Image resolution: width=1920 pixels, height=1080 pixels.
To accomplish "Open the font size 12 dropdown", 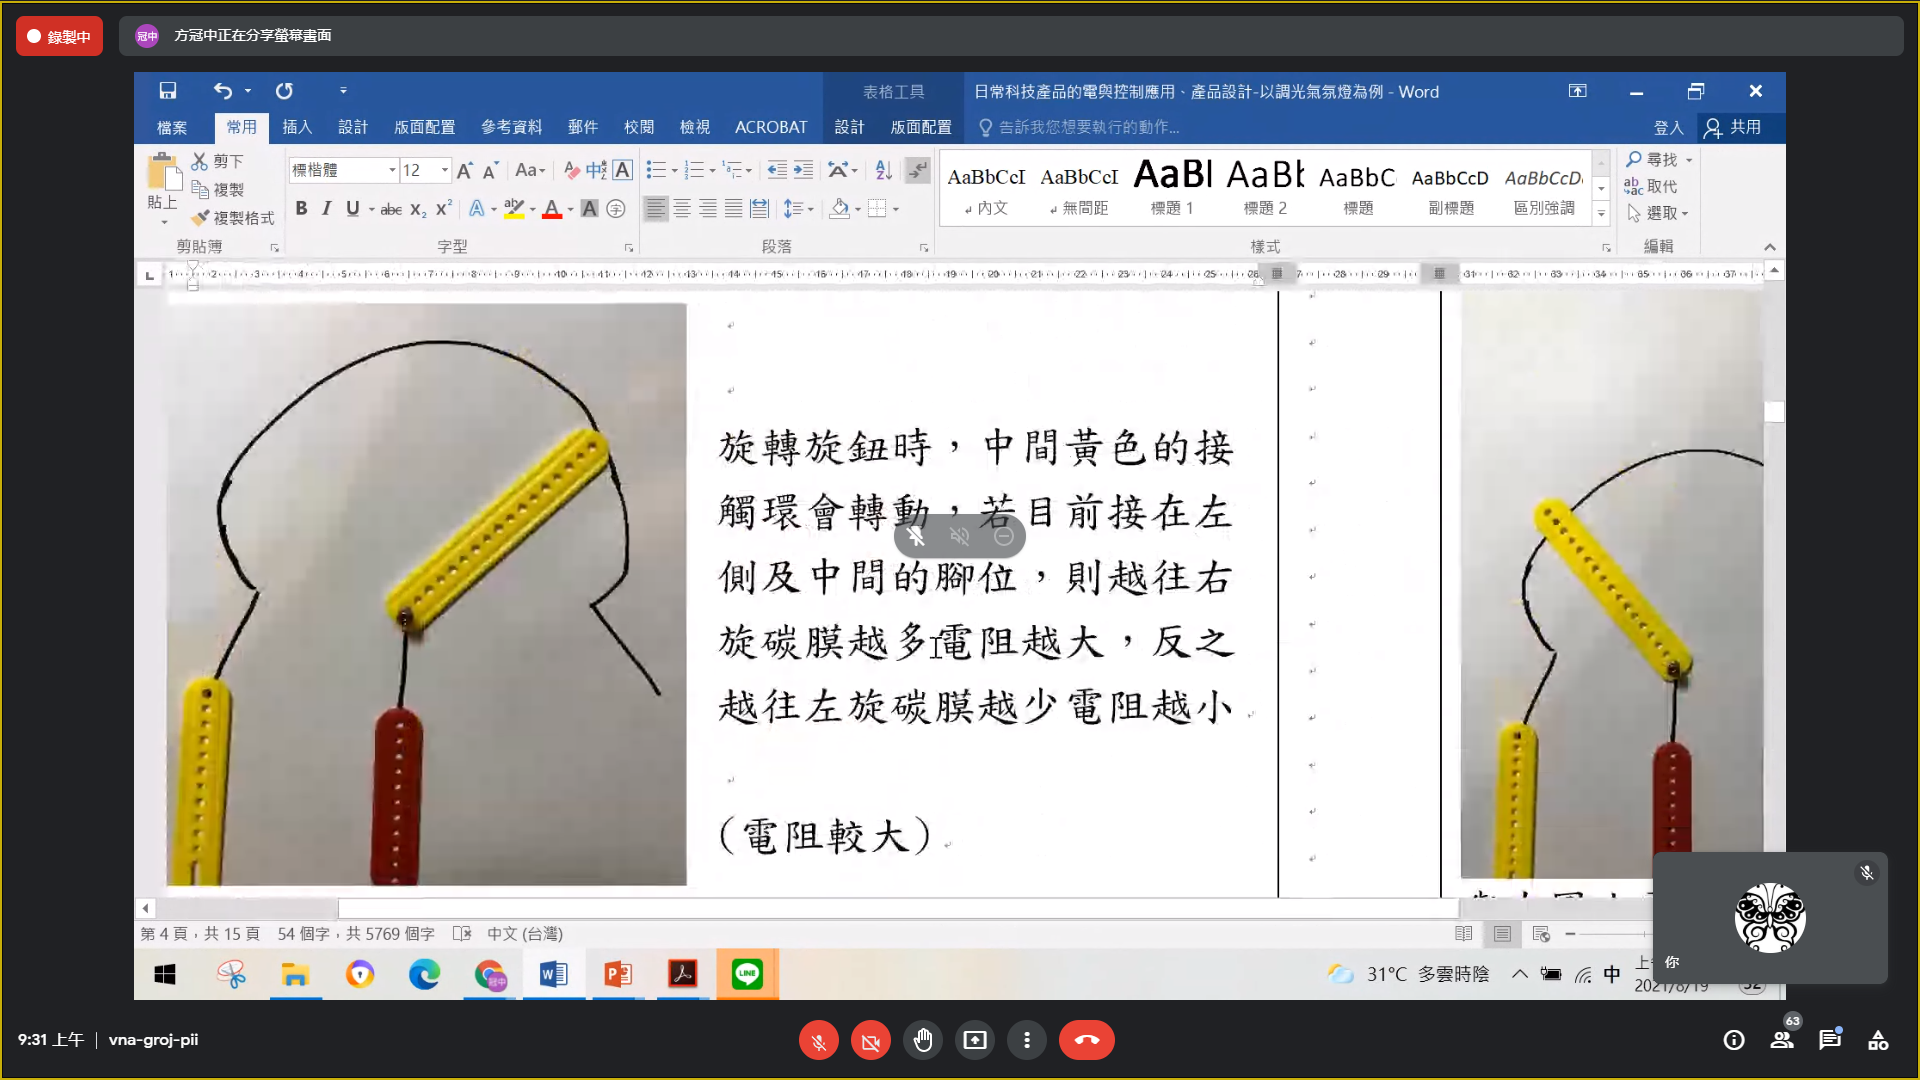I will (444, 170).
